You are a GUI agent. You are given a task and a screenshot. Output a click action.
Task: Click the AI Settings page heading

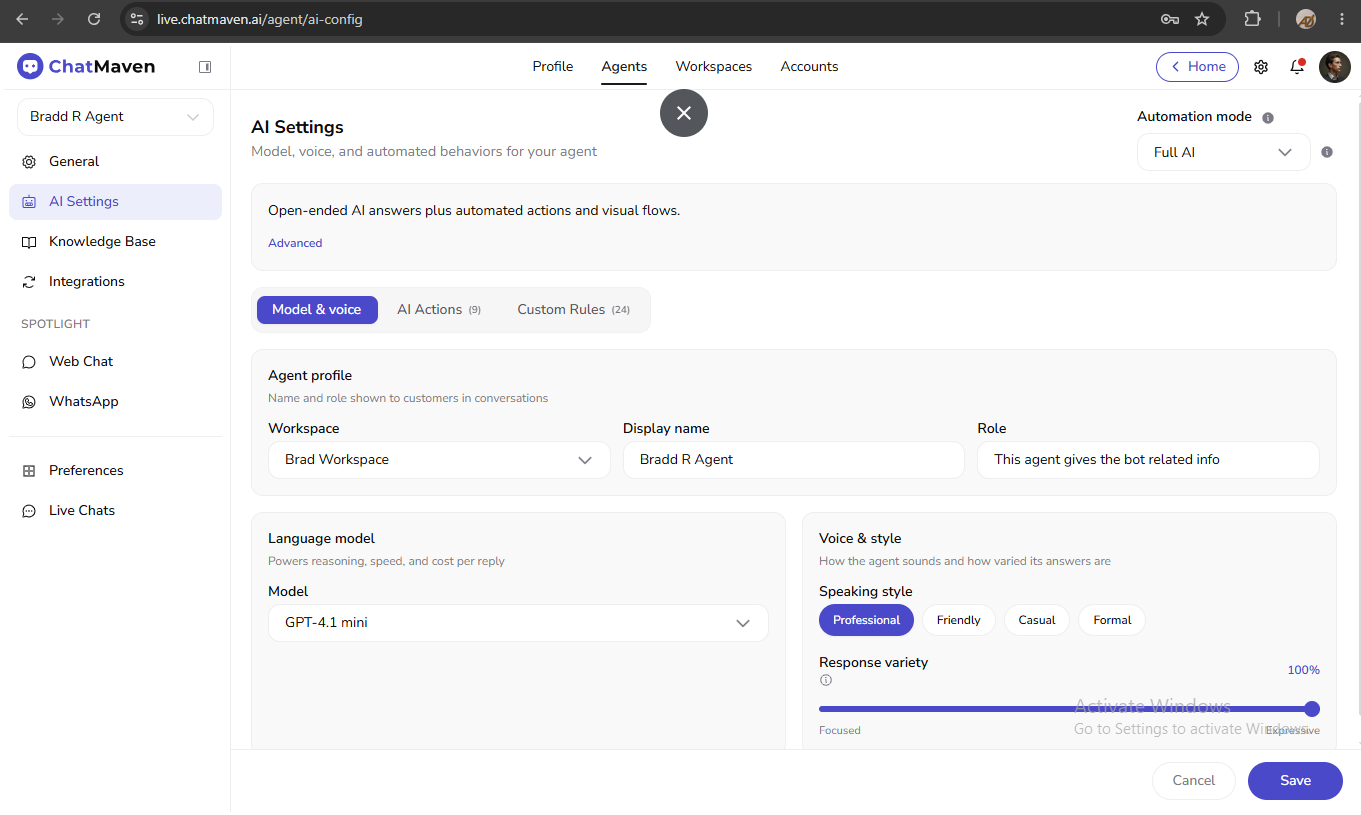[x=297, y=127]
